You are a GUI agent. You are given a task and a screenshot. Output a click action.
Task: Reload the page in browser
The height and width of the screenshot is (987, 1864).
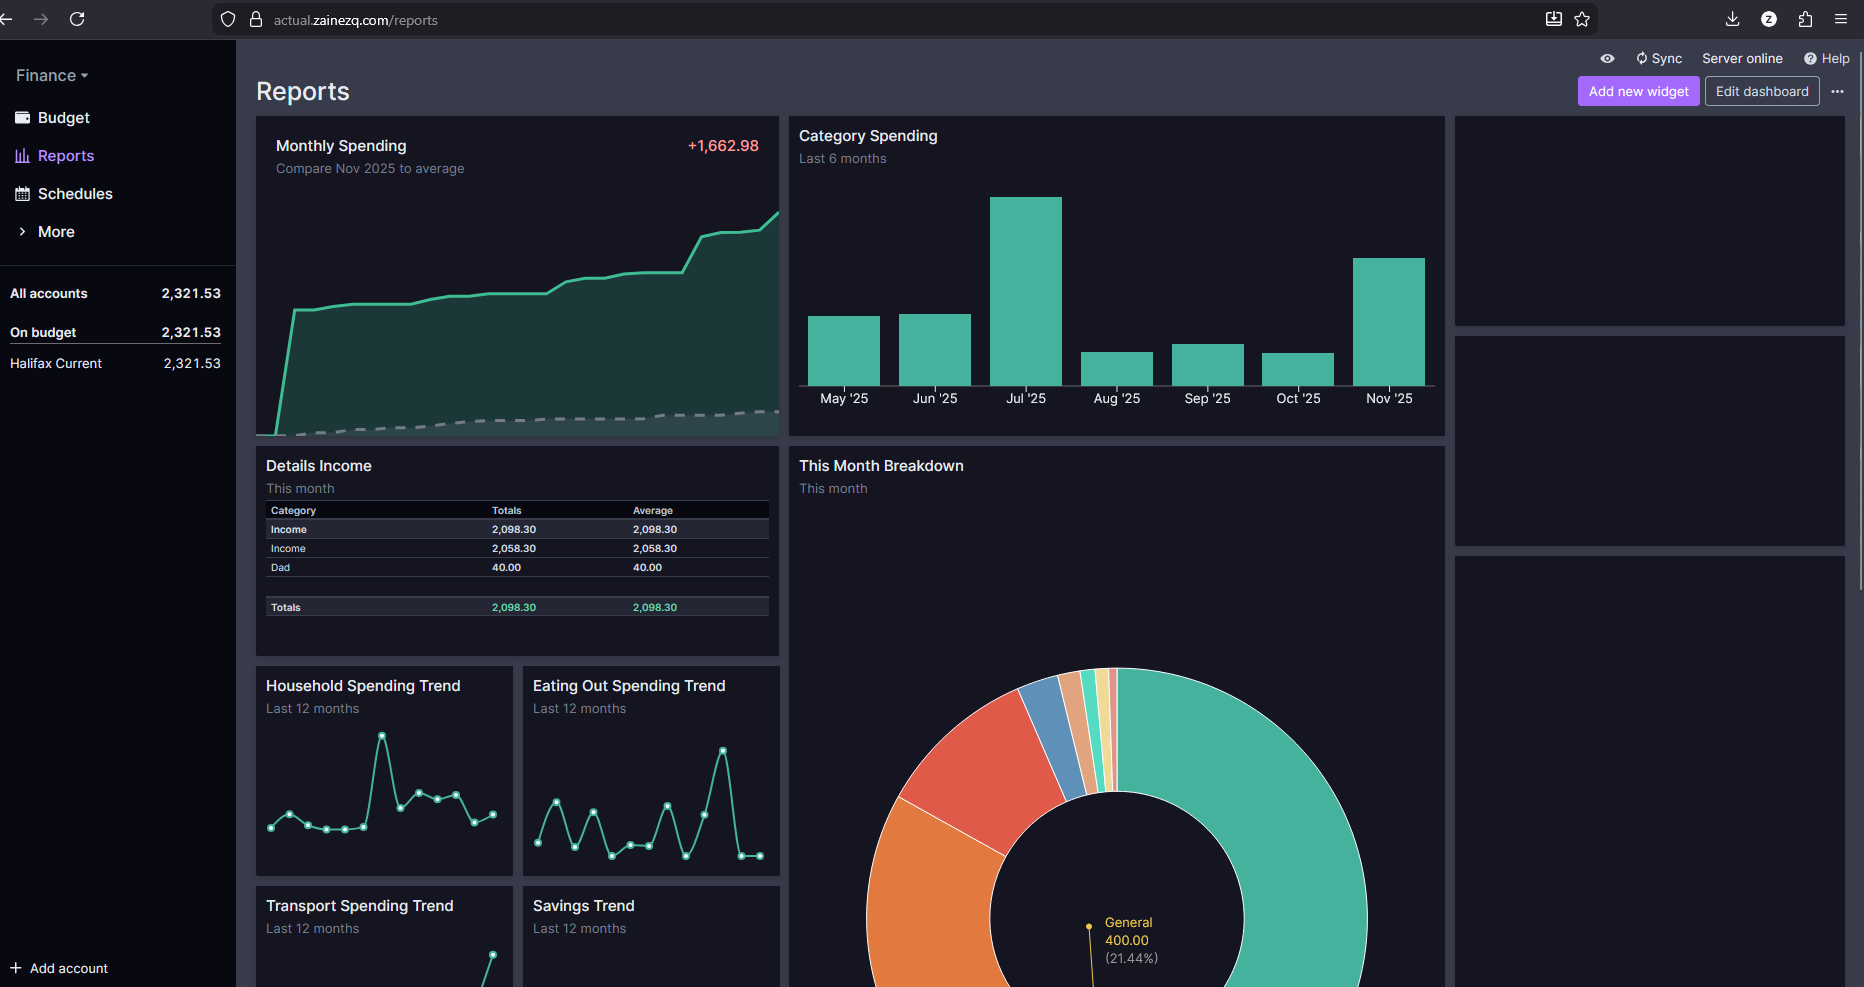77,19
